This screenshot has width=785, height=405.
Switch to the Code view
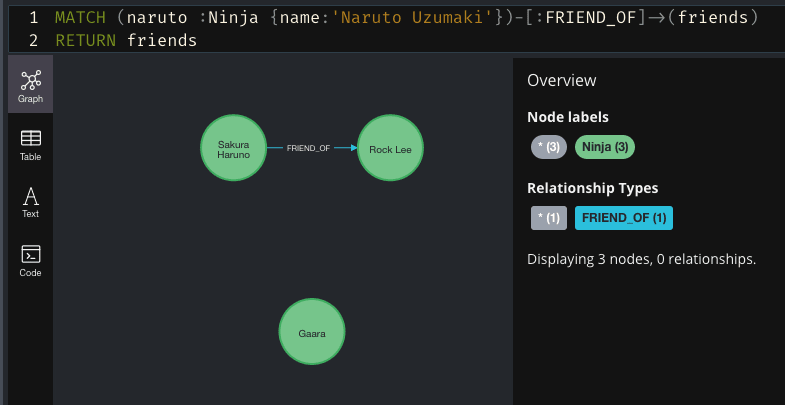click(x=31, y=261)
